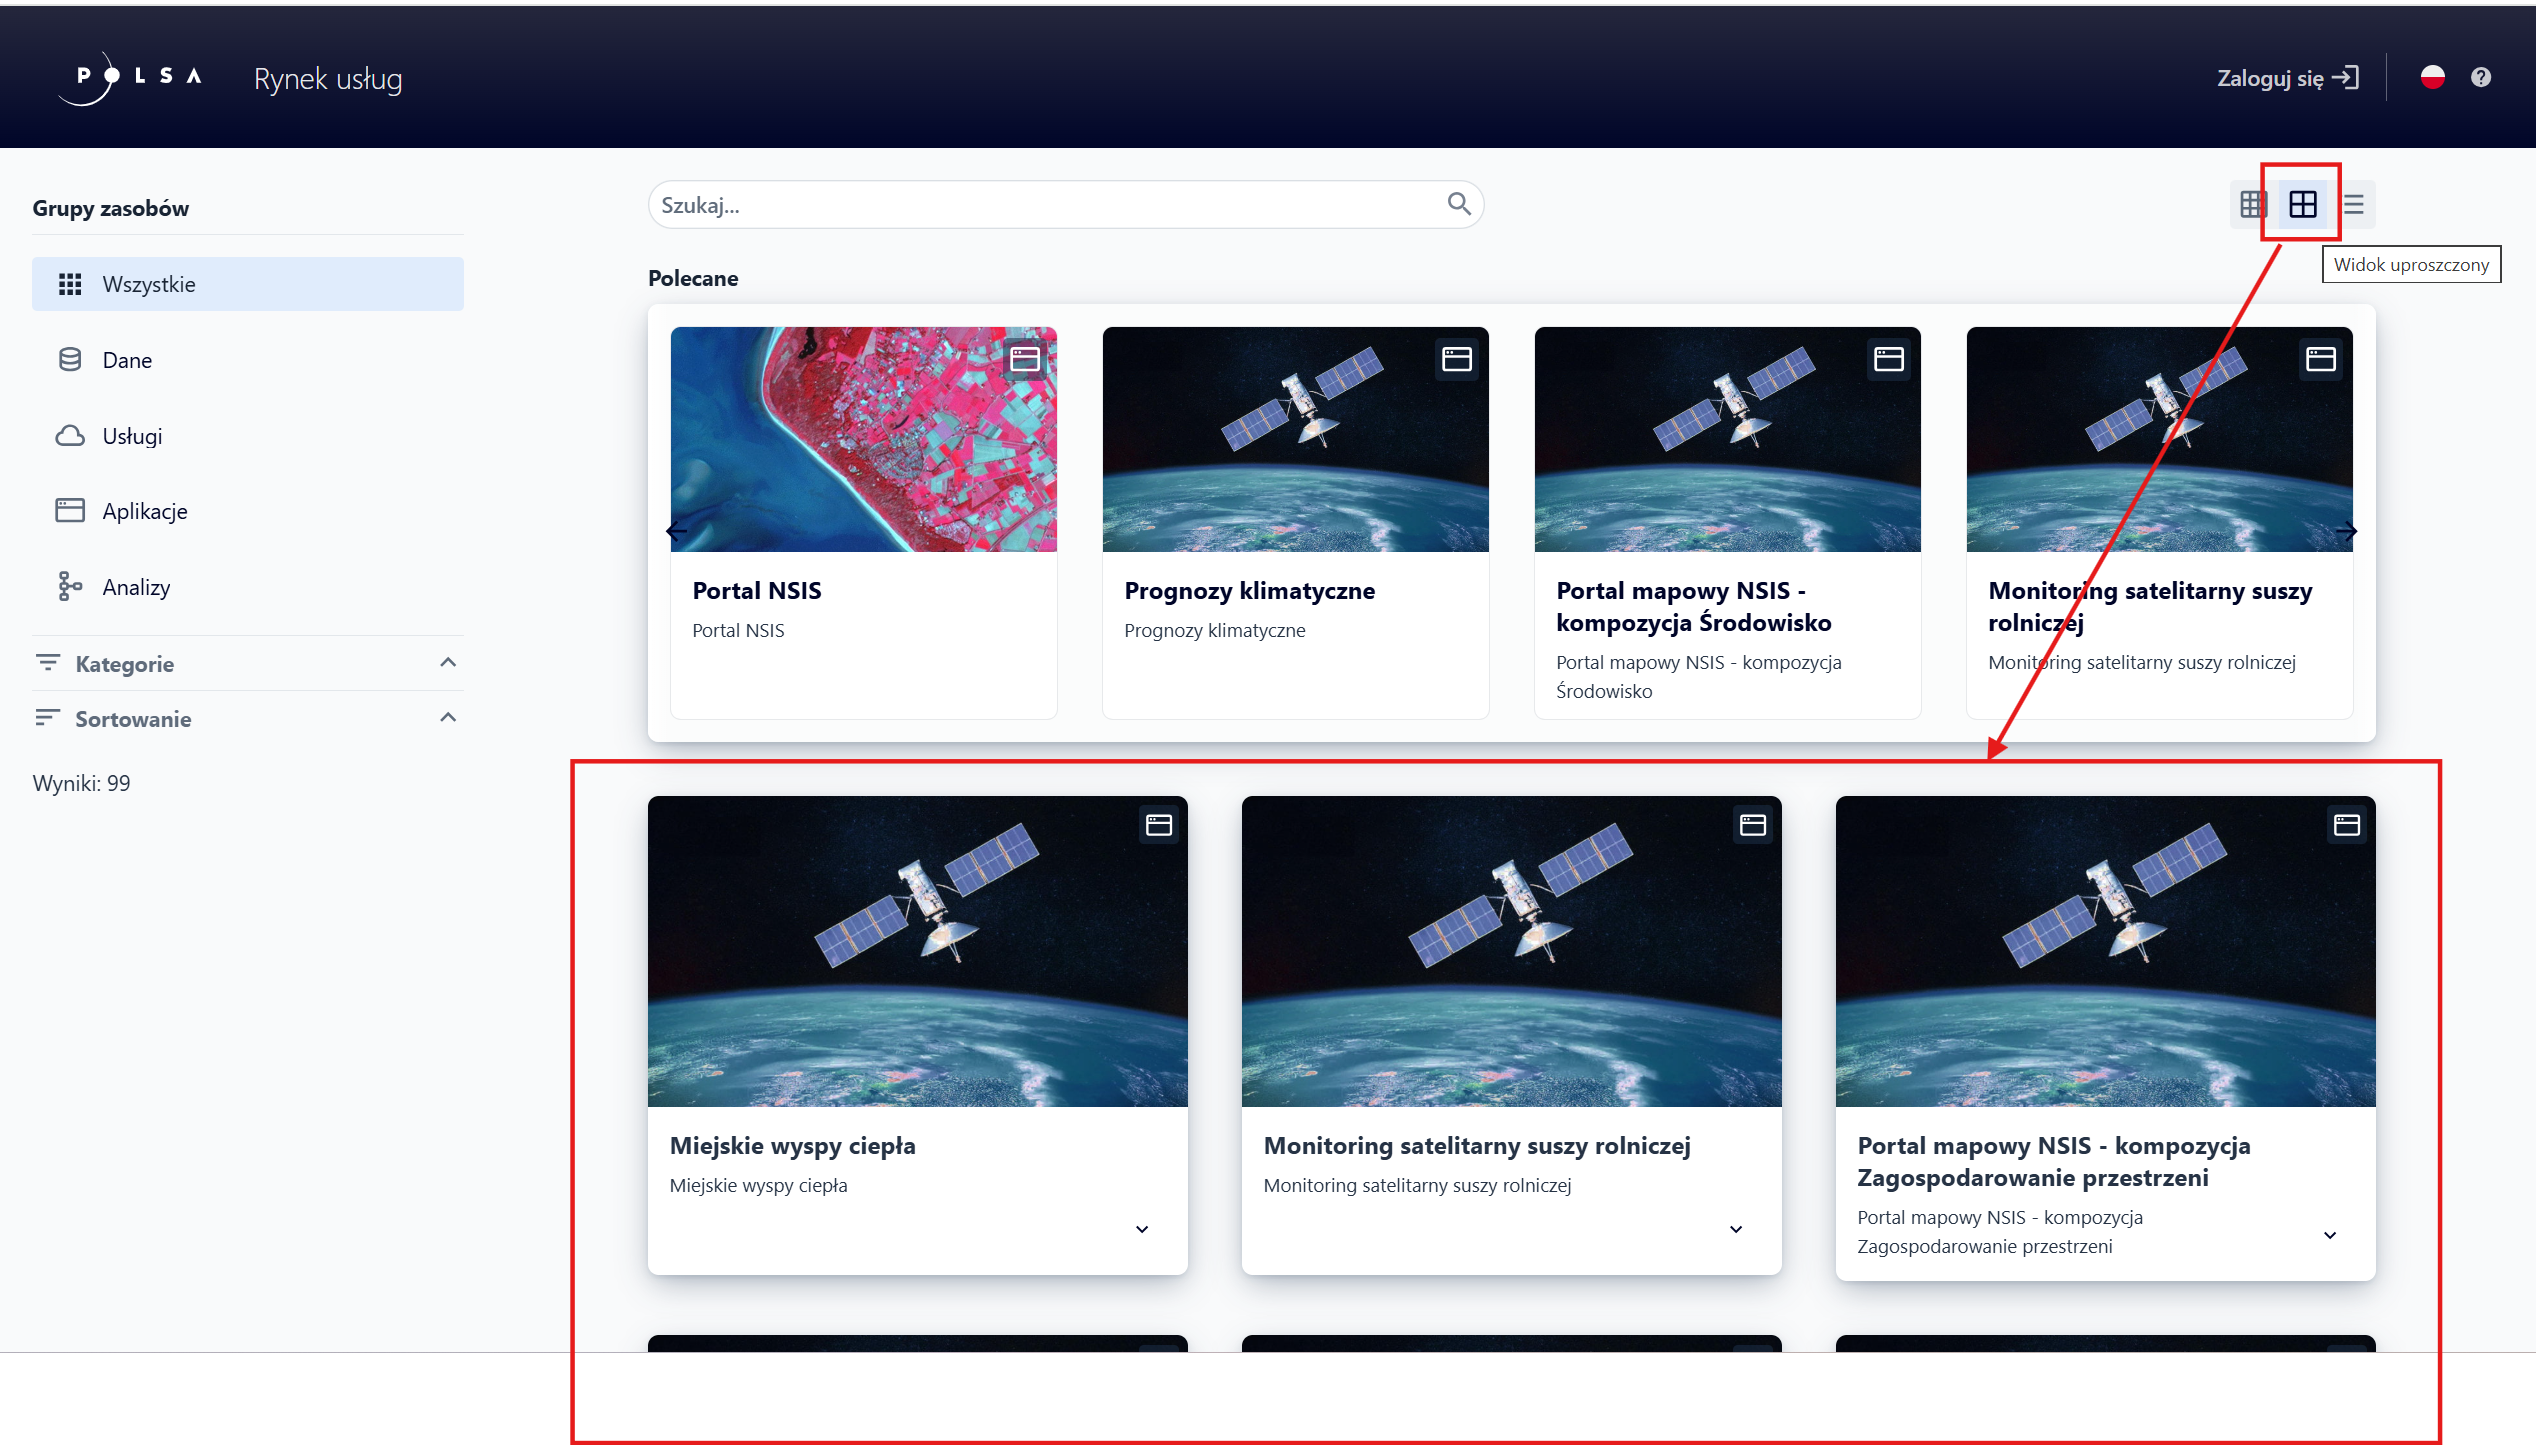This screenshot has height=1445, width=2536.
Task: Select the simplified grid view icon
Action: [2302, 205]
